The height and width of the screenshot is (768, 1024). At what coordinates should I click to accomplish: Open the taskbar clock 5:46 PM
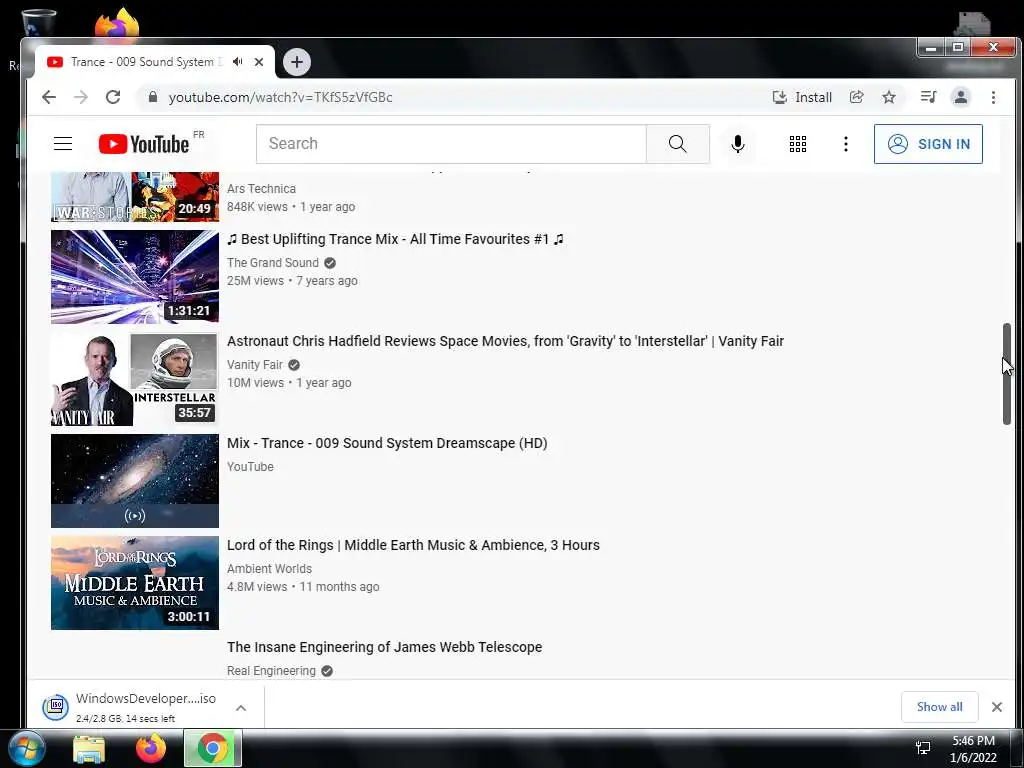[973, 749]
